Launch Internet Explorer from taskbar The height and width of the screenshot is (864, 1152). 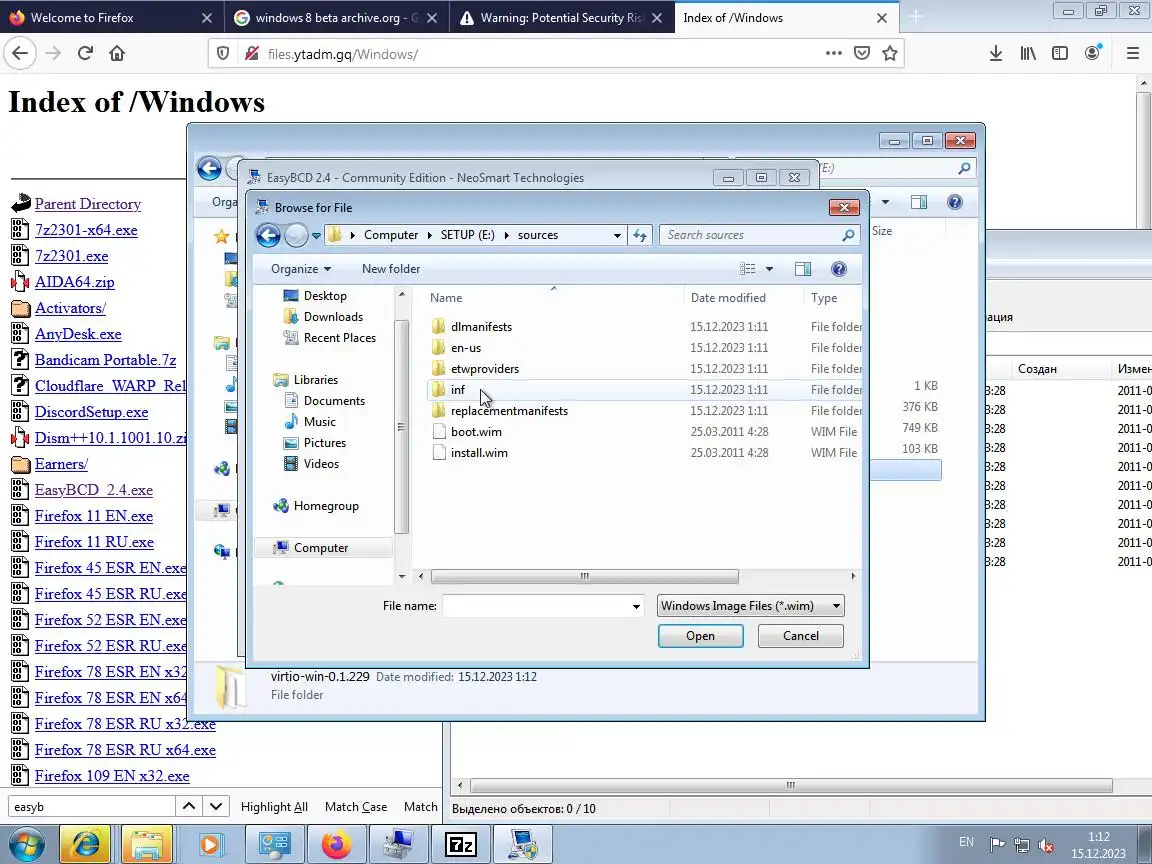point(85,844)
